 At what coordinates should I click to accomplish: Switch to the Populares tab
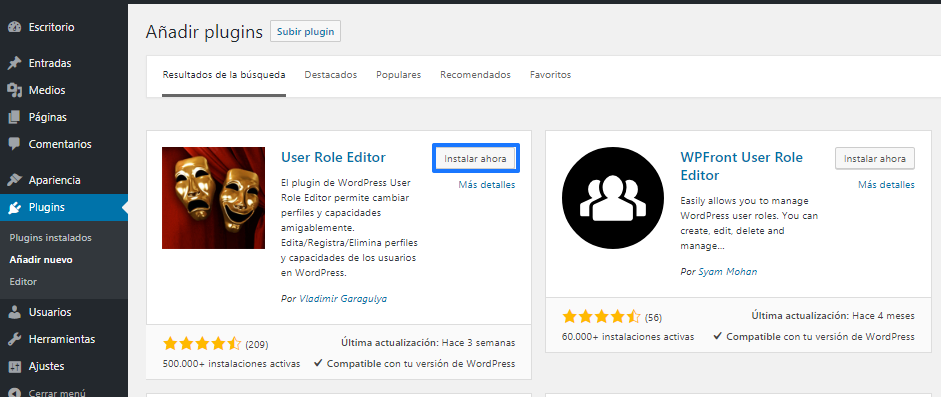(398, 75)
